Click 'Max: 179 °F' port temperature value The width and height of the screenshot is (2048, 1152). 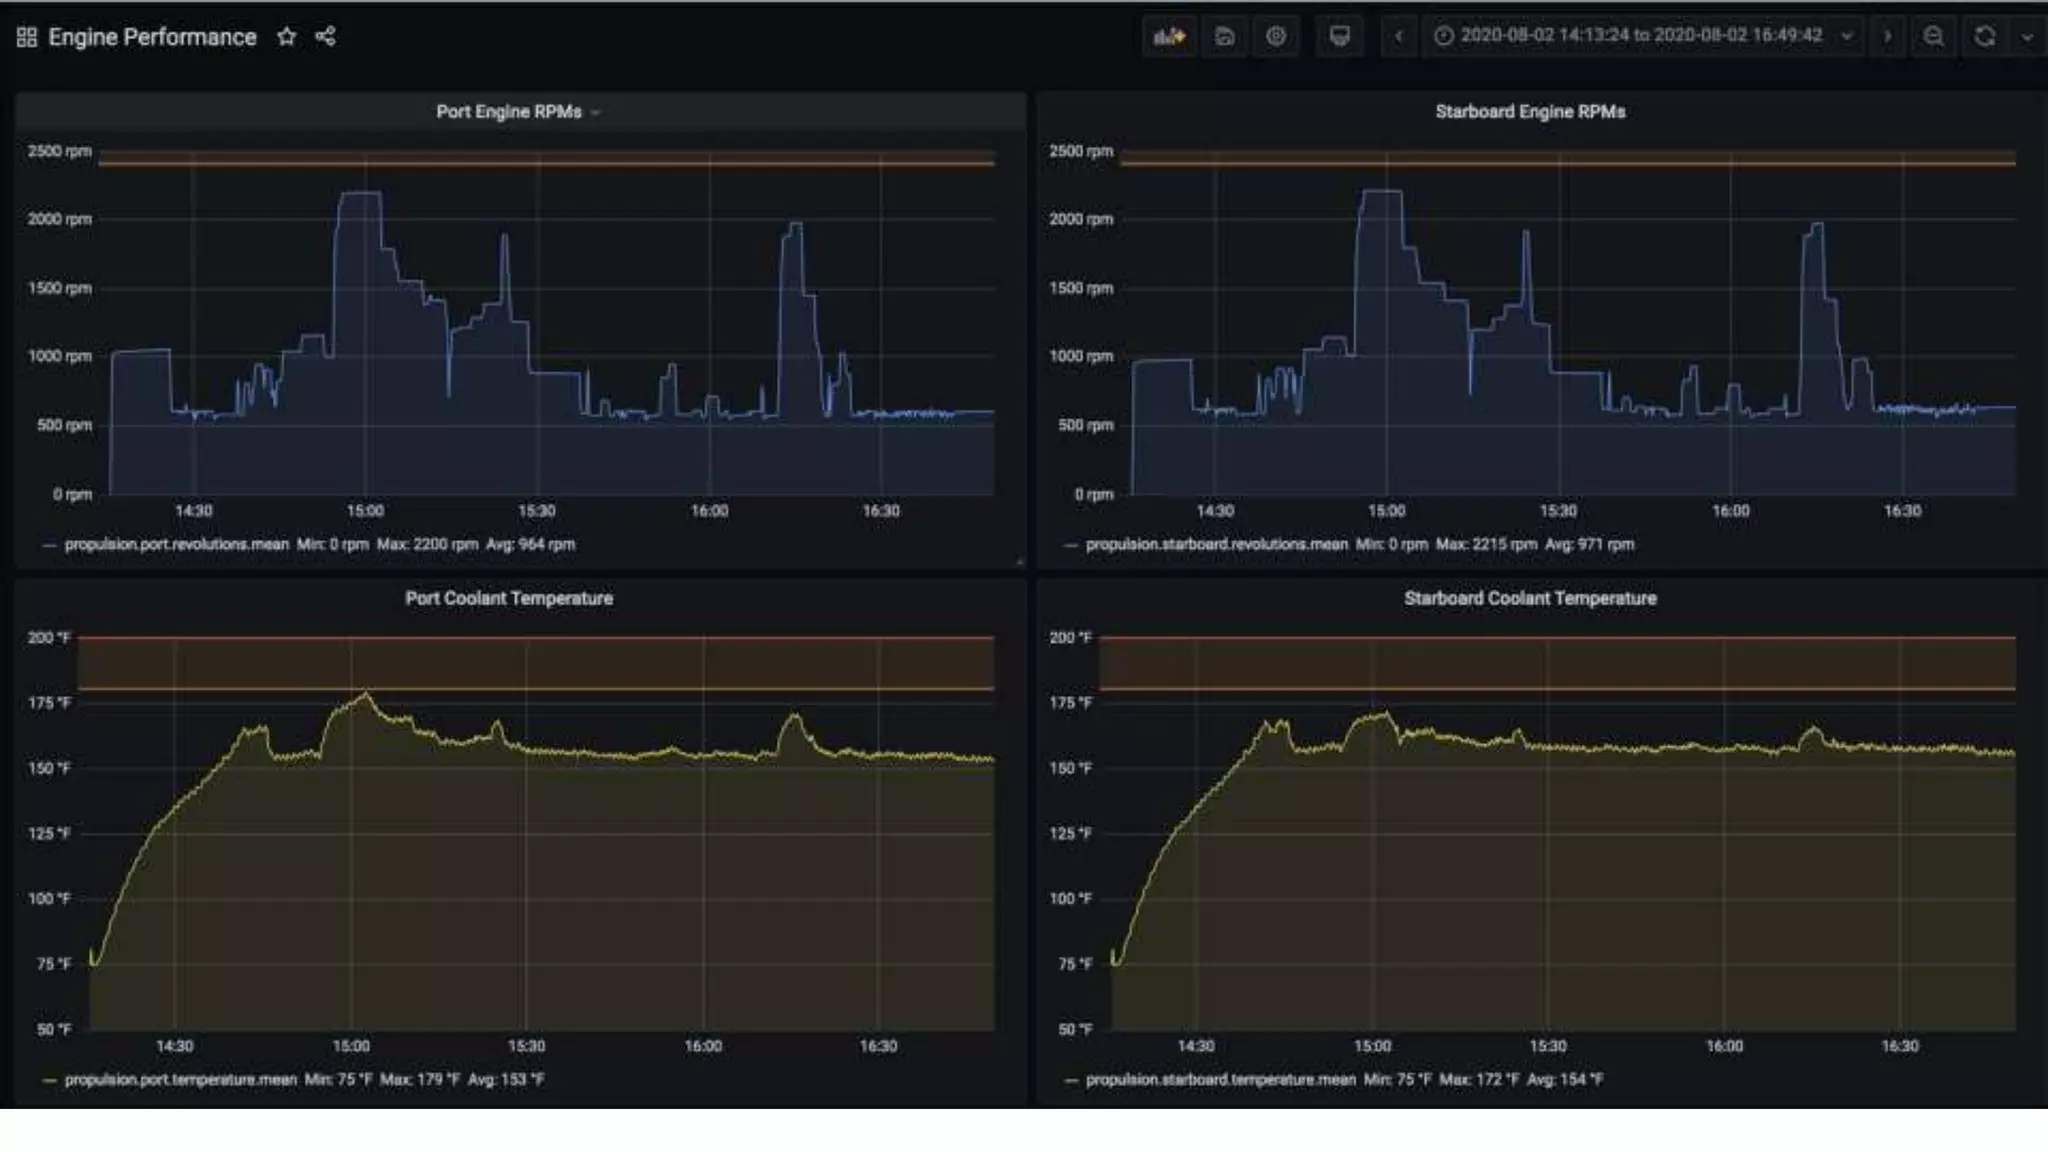(x=420, y=1079)
